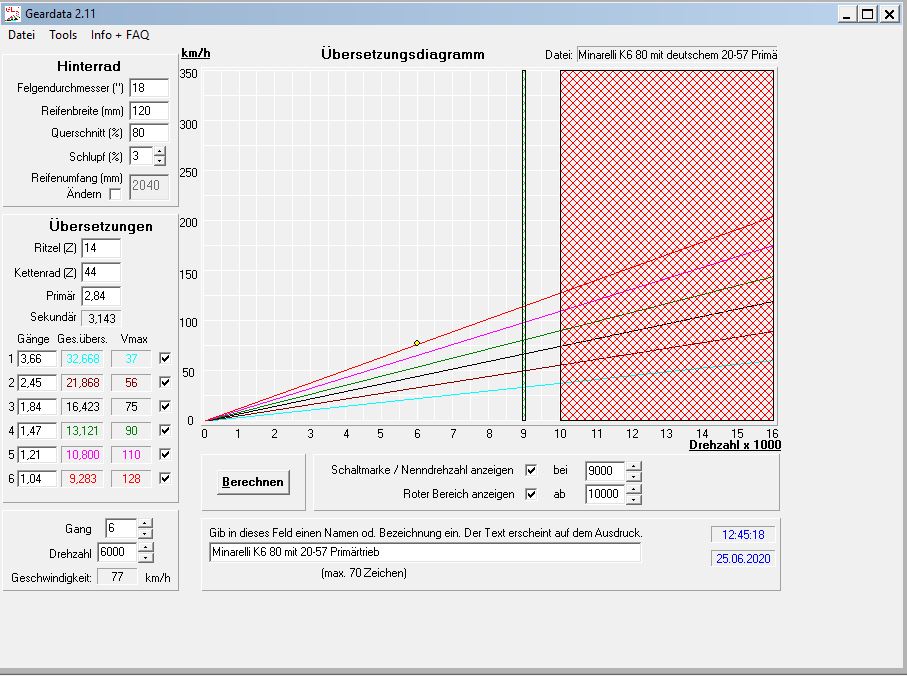This screenshot has height=676, width=907.
Task: Open the Tools menu
Action: (63, 34)
